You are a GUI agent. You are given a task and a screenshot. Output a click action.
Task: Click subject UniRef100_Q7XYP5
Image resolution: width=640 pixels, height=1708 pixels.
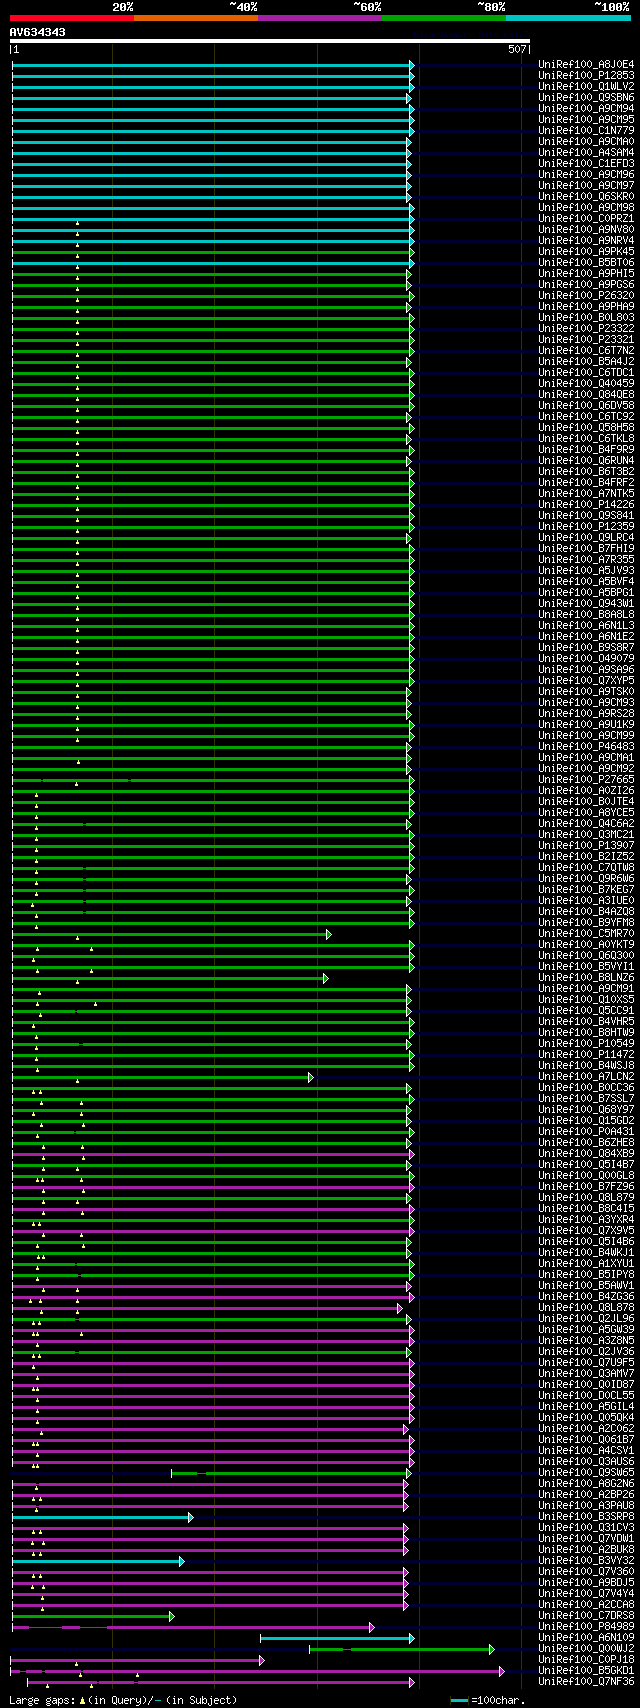586,680
